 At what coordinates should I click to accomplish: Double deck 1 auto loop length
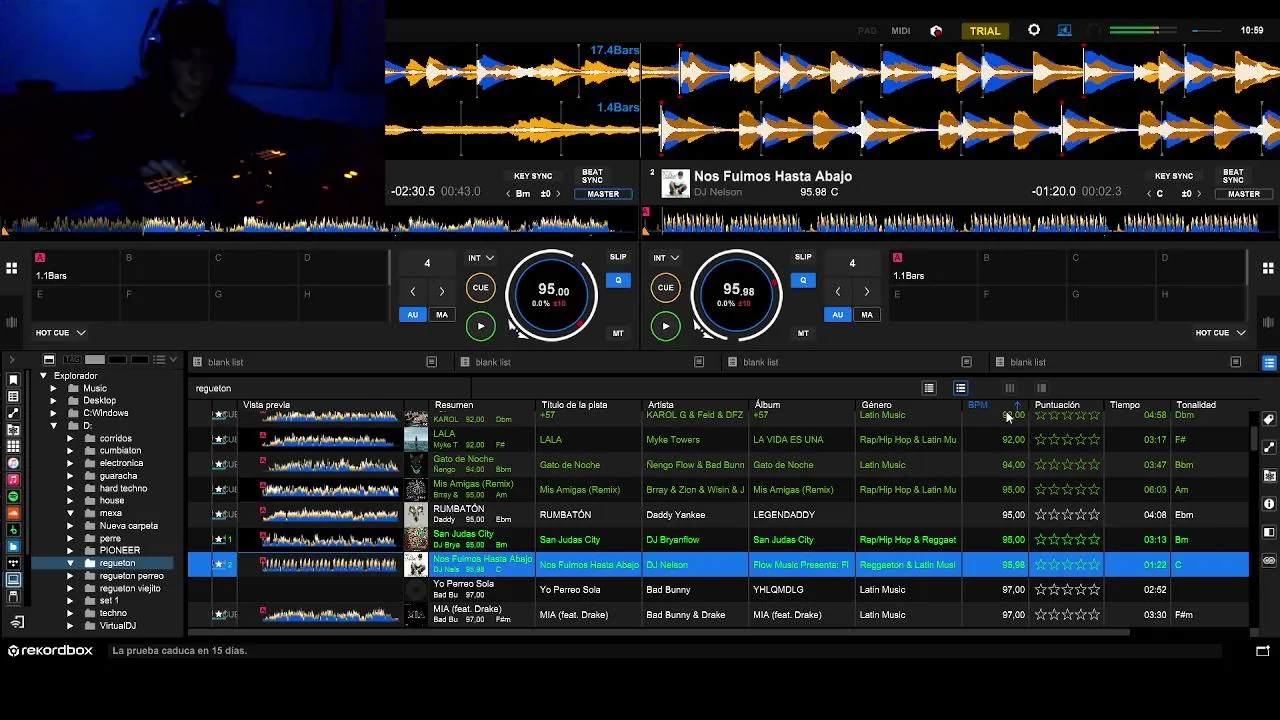[x=441, y=292]
